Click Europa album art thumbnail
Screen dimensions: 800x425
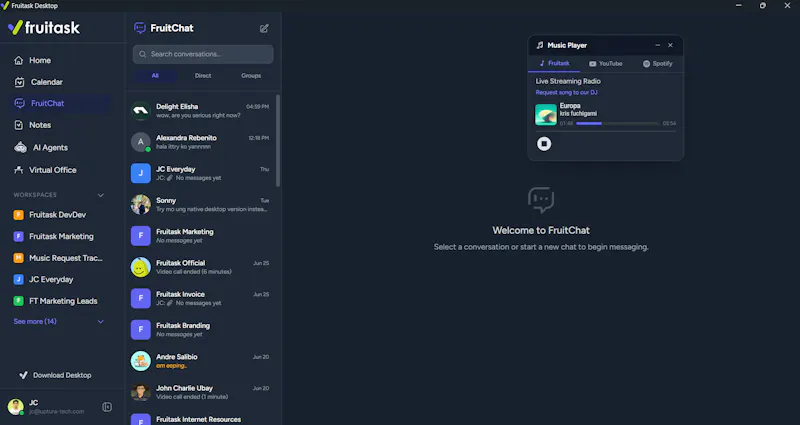(545, 115)
